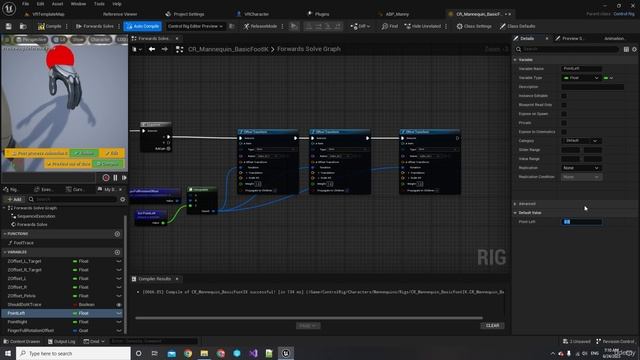Click the My Blueprint search field
Viewport: 640px width, 360px height.
[x=73, y=199]
